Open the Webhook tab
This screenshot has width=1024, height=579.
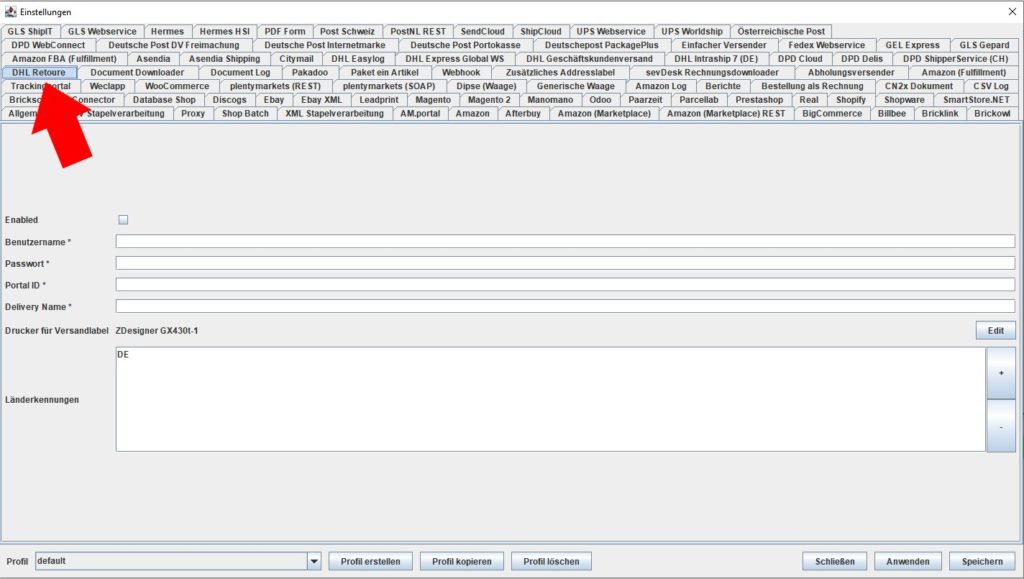(x=461, y=72)
